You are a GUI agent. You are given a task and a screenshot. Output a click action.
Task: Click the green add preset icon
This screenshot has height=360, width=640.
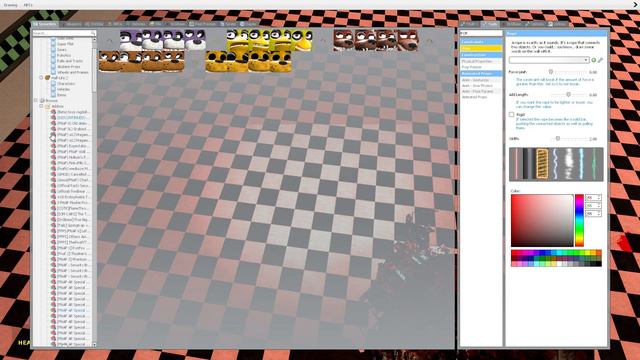pyautogui.click(x=593, y=60)
